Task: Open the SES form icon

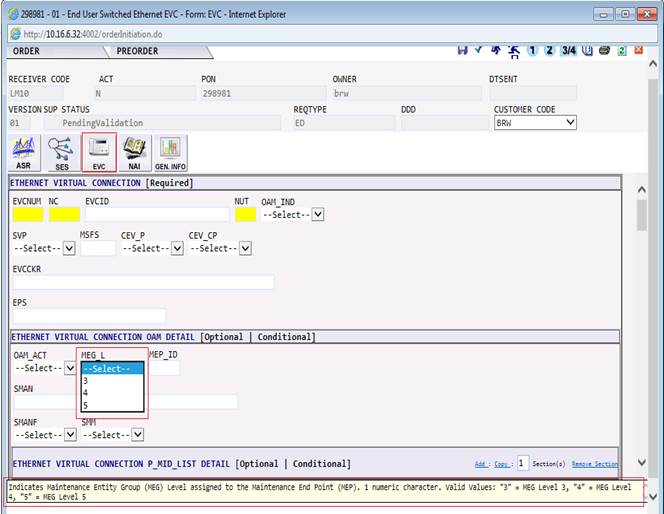Action: (62, 153)
